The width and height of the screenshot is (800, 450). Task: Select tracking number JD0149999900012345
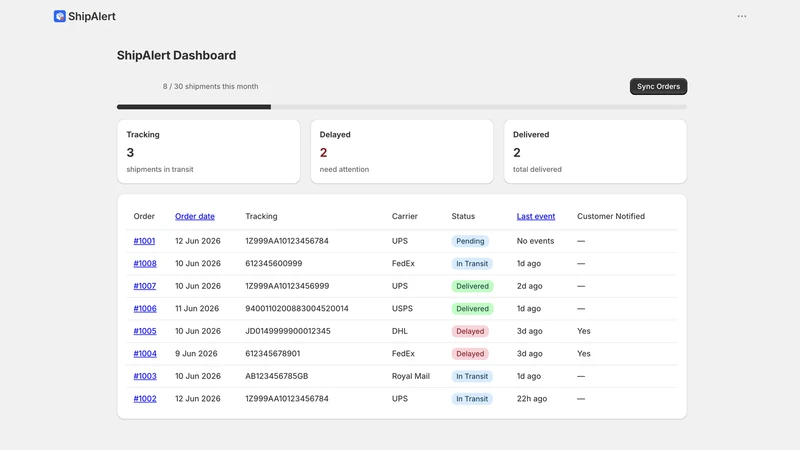[x=288, y=331]
